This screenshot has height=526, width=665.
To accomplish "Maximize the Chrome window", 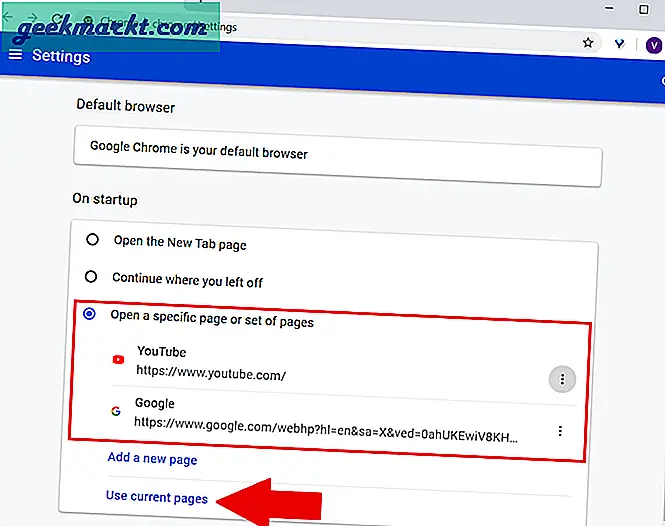I will pos(643,9).
